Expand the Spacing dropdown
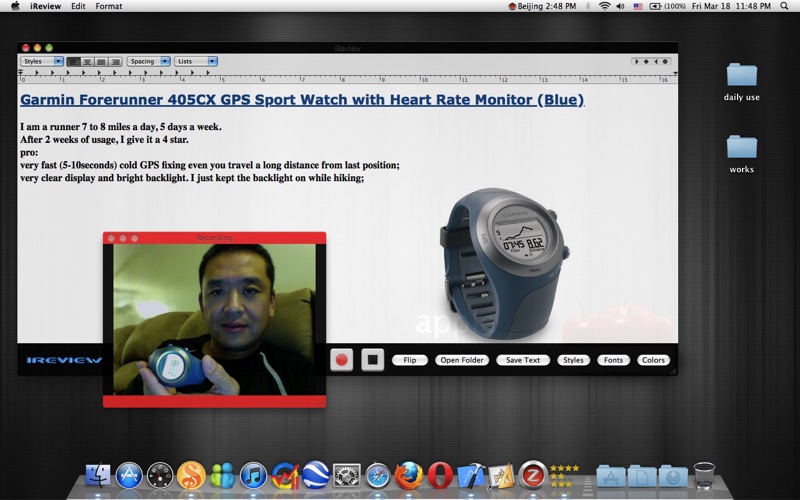This screenshot has width=800, height=500. pyautogui.click(x=148, y=61)
